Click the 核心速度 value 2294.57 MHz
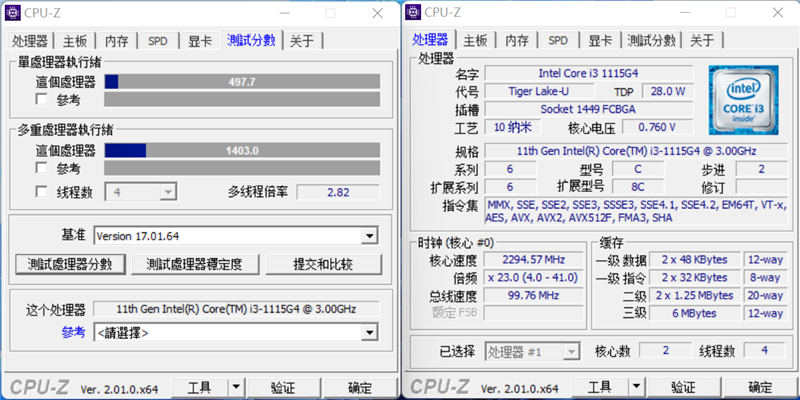 (x=533, y=260)
